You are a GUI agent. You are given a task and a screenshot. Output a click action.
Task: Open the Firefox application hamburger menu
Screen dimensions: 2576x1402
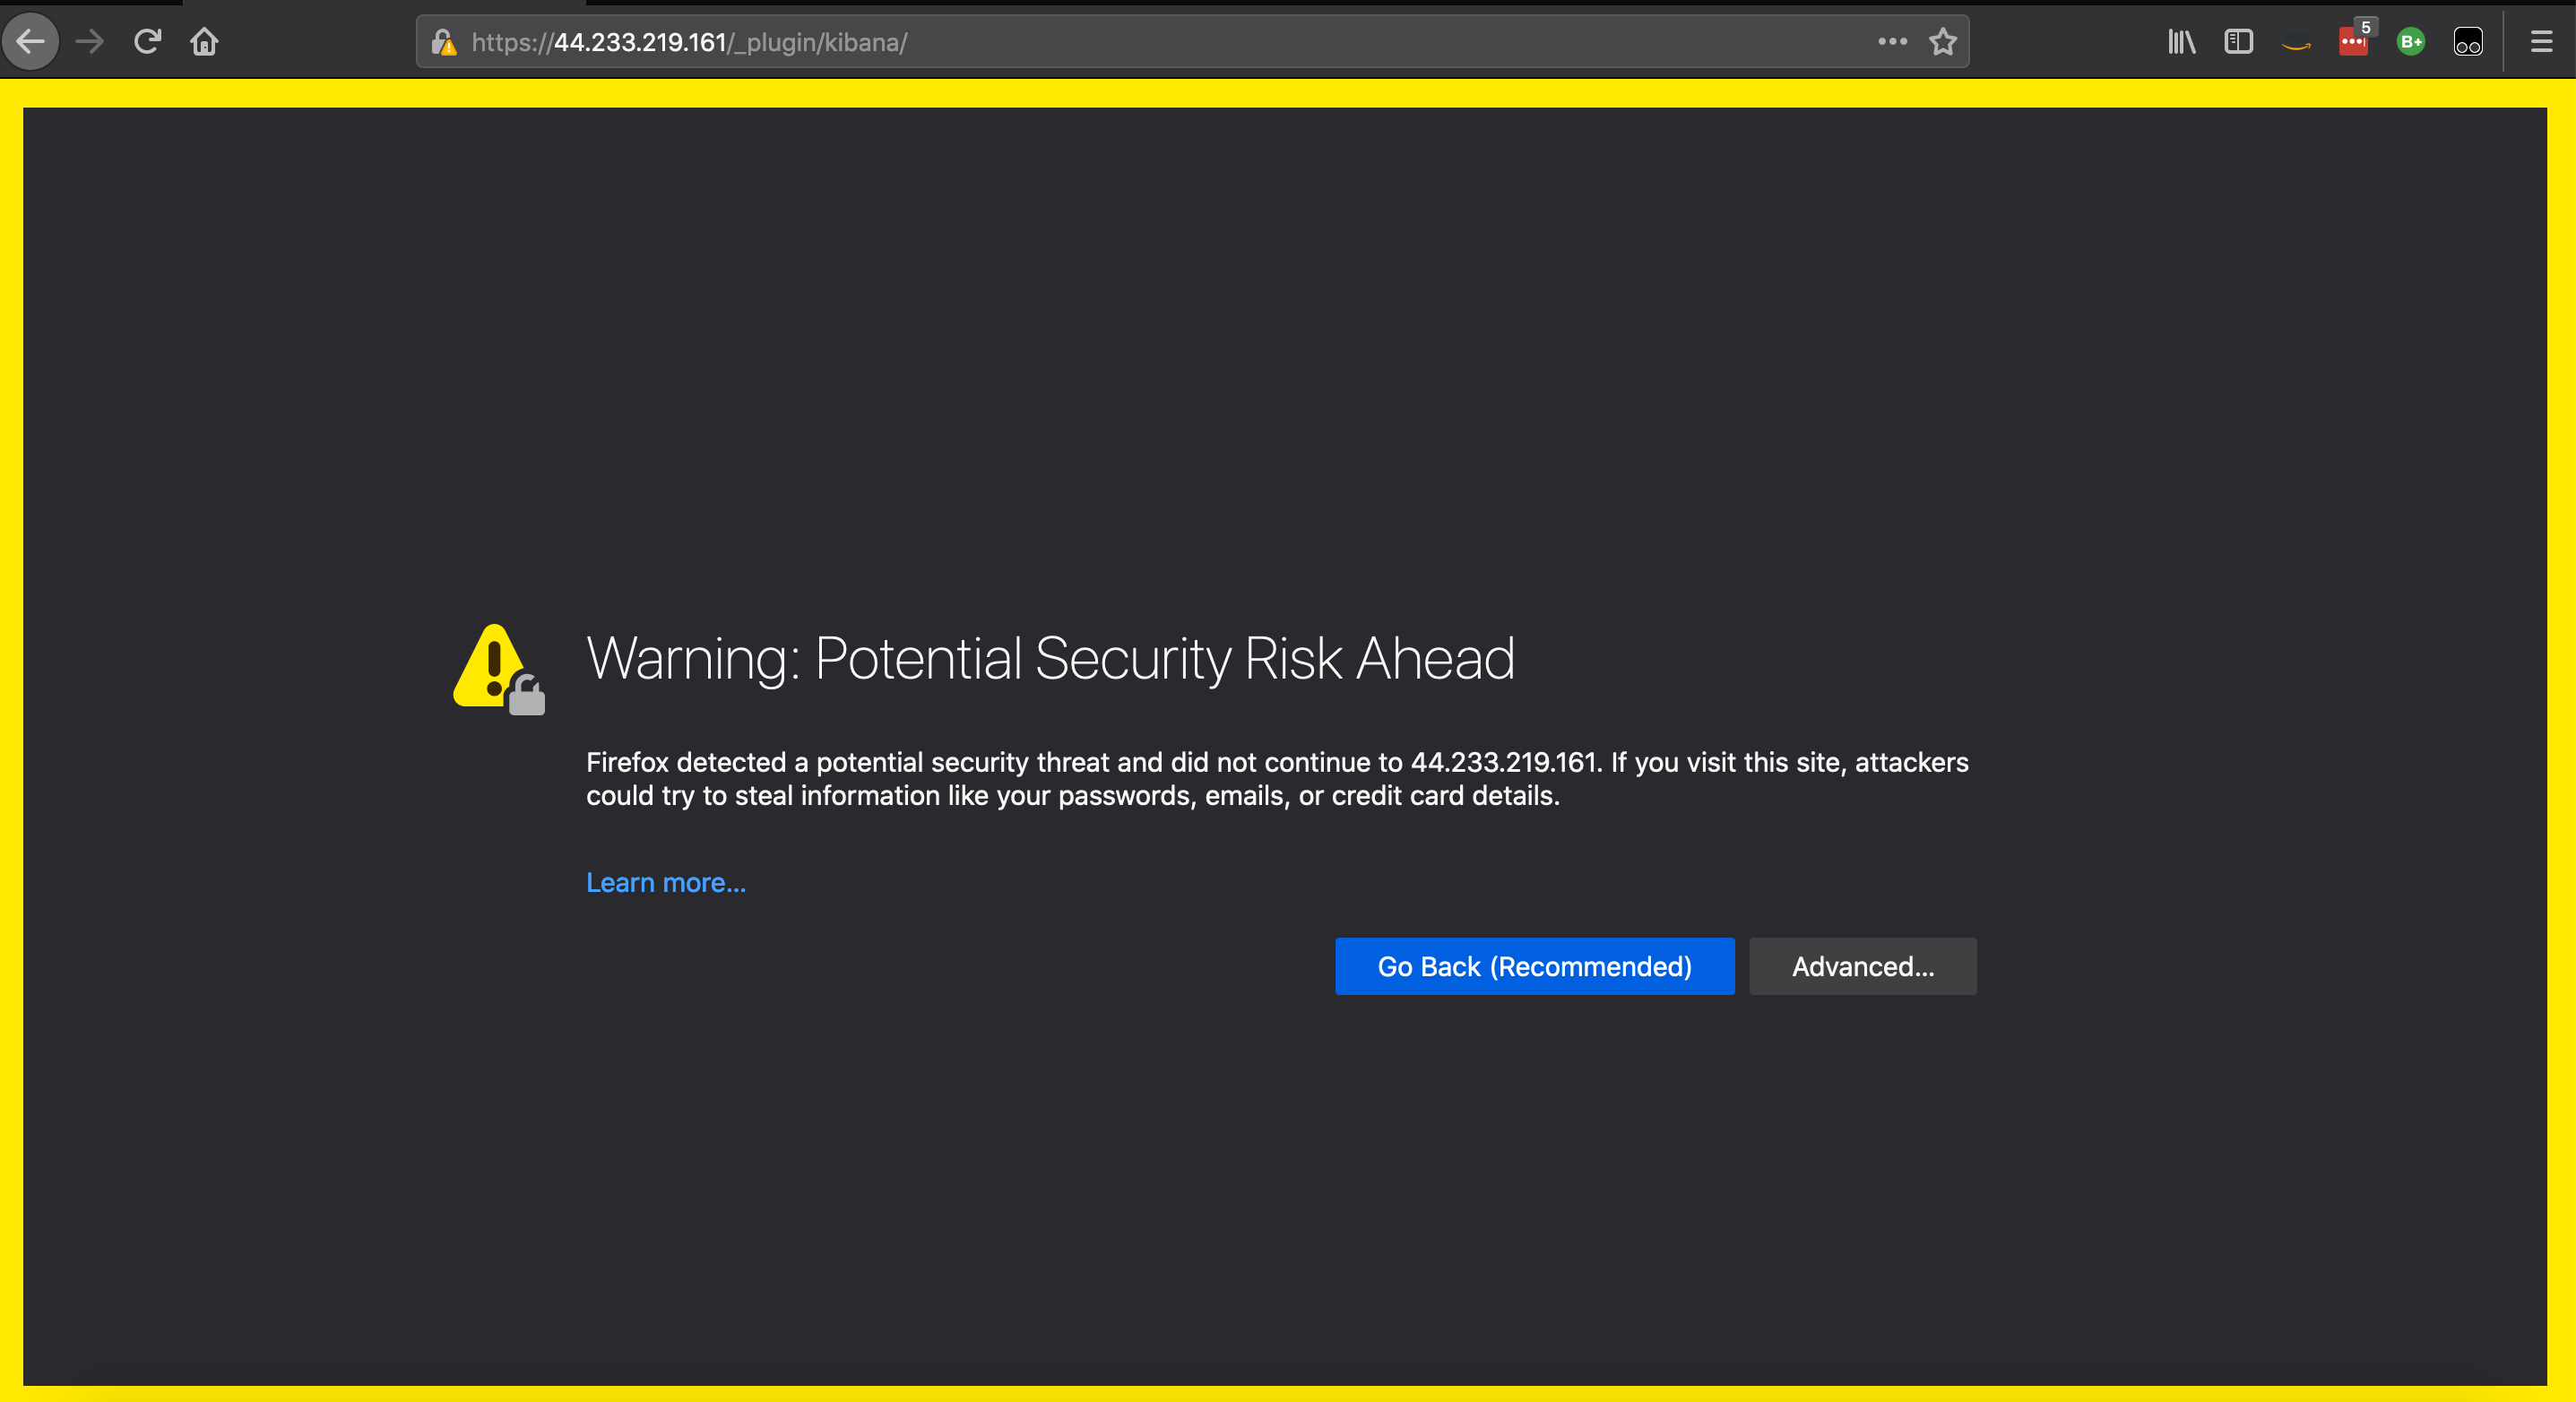(x=2542, y=41)
